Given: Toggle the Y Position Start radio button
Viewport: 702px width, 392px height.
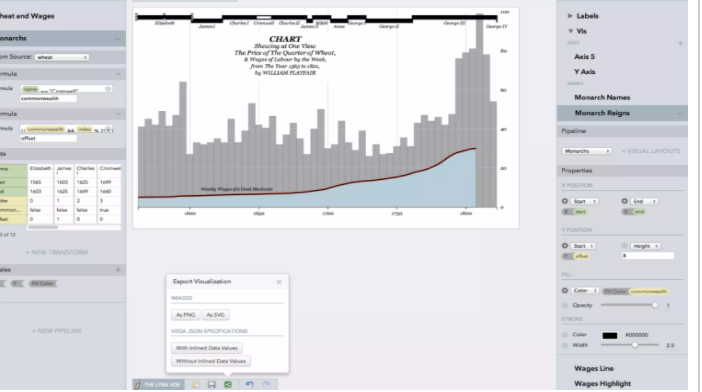Looking at the screenshot, I should 565,246.
